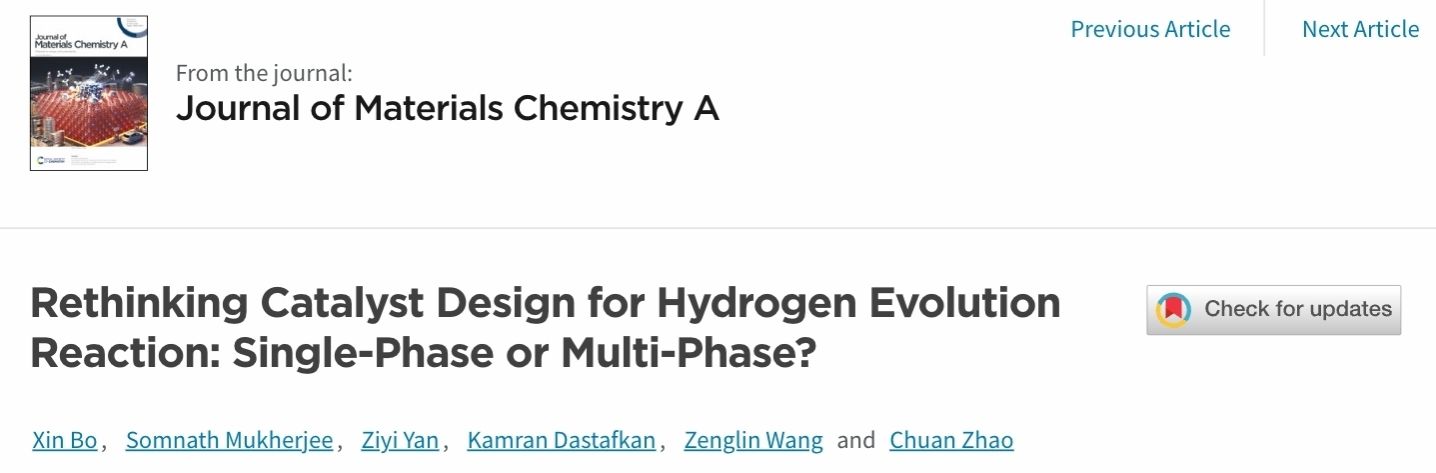The height and width of the screenshot is (473, 1436).
Task: Click the red lattice artwork on the cover
Action: pos(89,112)
